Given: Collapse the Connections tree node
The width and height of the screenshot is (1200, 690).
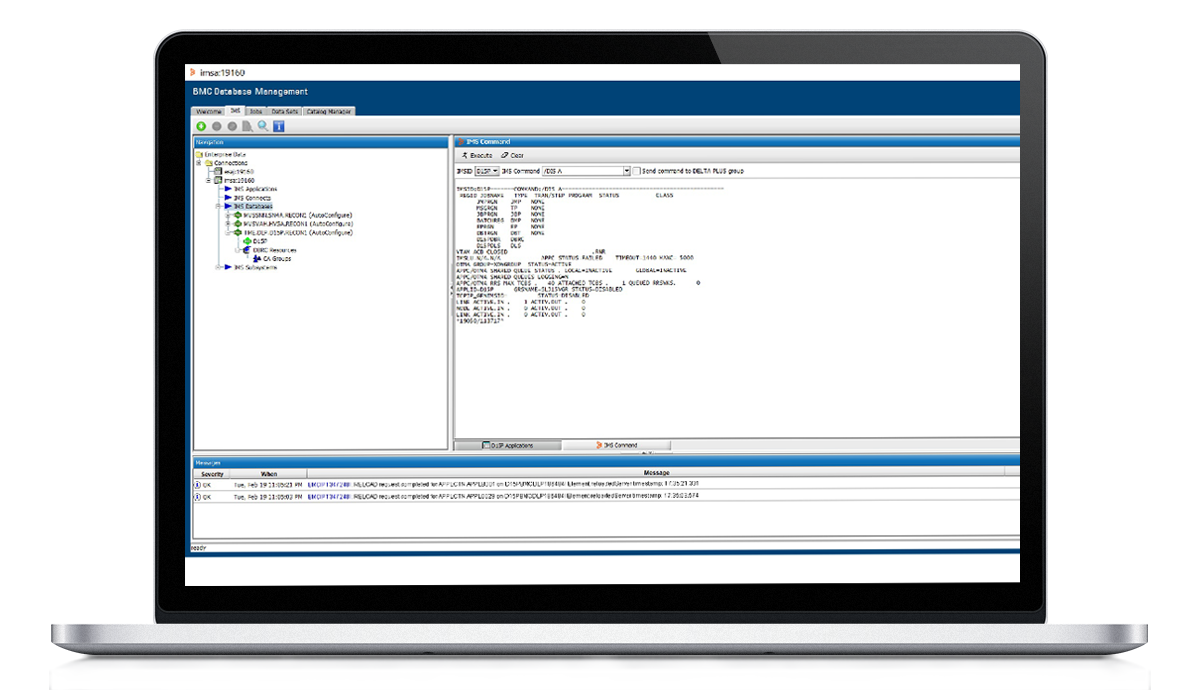Looking at the screenshot, I should coord(199,163).
